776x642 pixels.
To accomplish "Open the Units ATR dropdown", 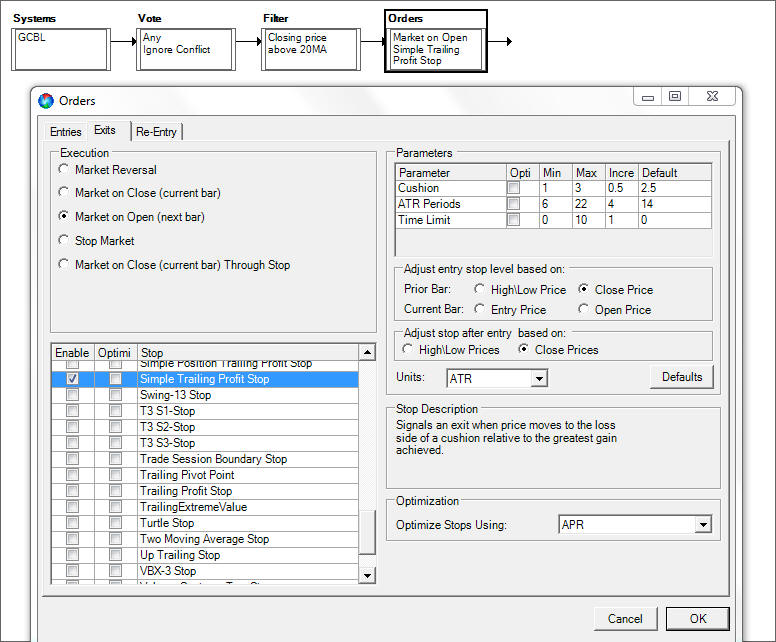I will (x=539, y=379).
